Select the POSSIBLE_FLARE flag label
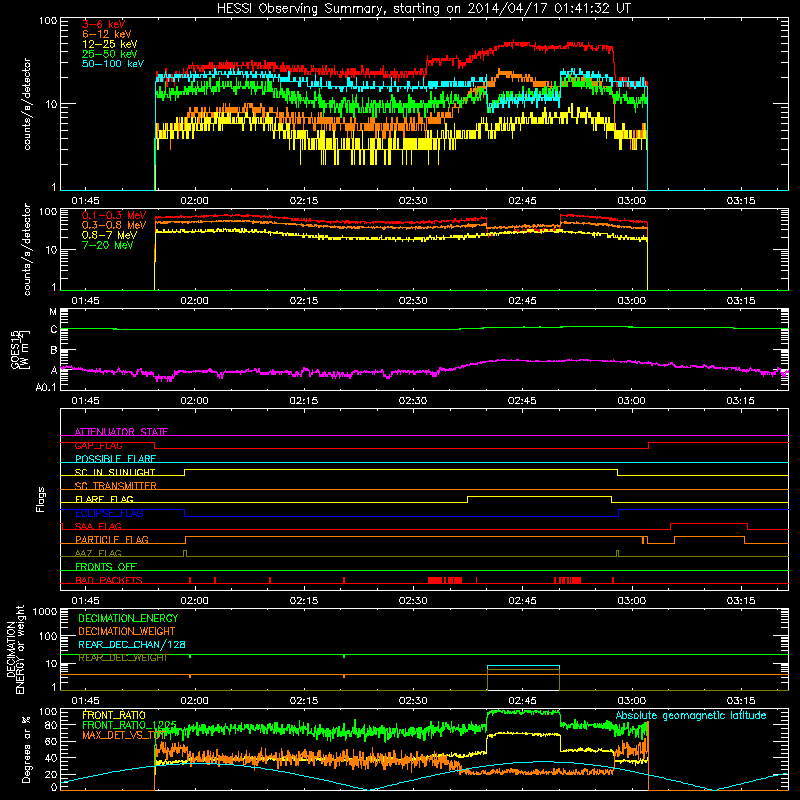The width and height of the screenshot is (800, 800). (115, 459)
